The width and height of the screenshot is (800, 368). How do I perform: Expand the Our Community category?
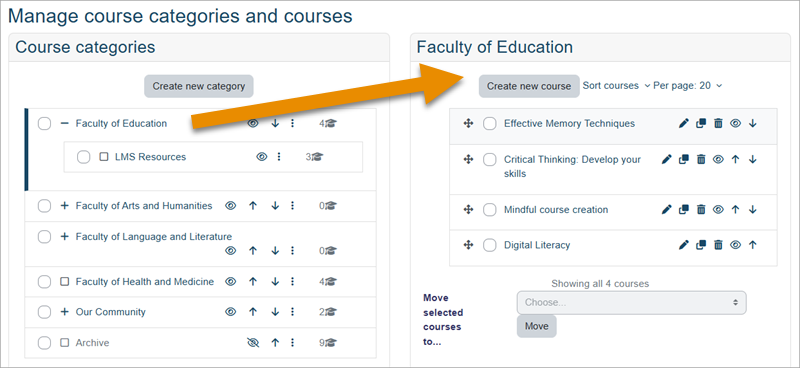(64, 312)
